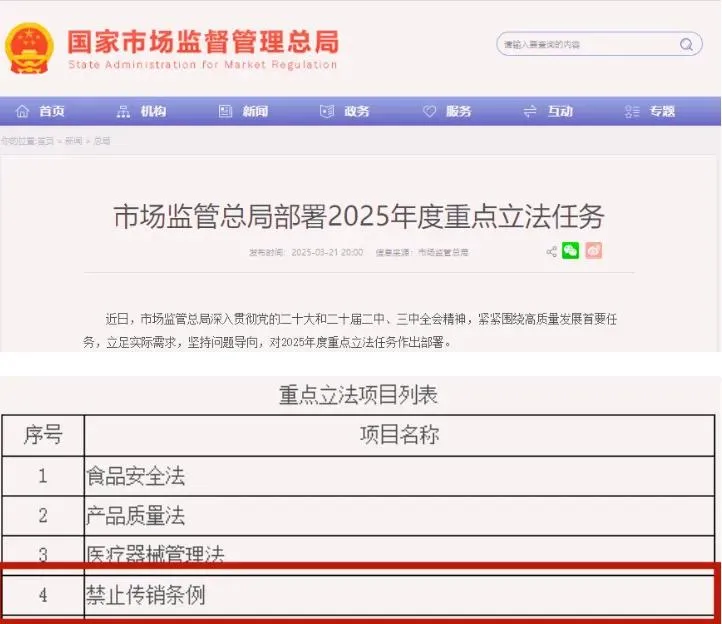This screenshot has height=624, width=722.
Task: Select the 食品安全法 table row
Action: pos(358,476)
